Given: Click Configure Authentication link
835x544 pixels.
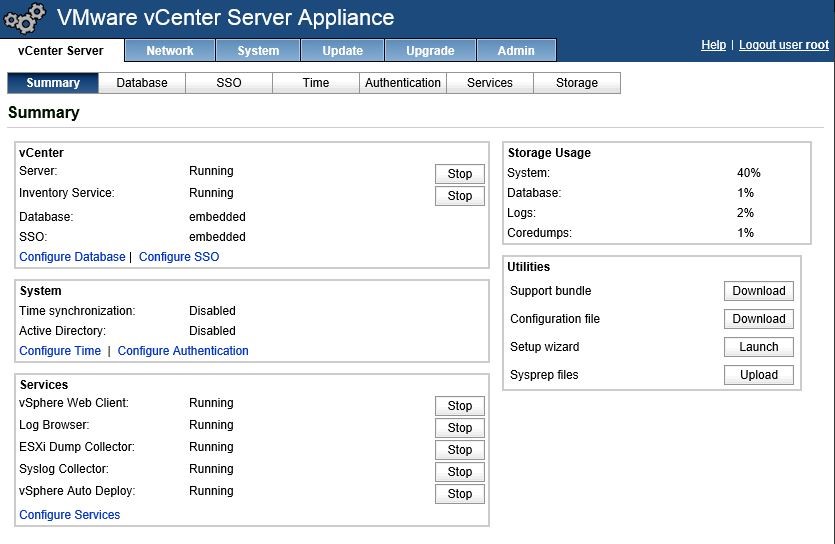Looking at the screenshot, I should click(x=183, y=351).
